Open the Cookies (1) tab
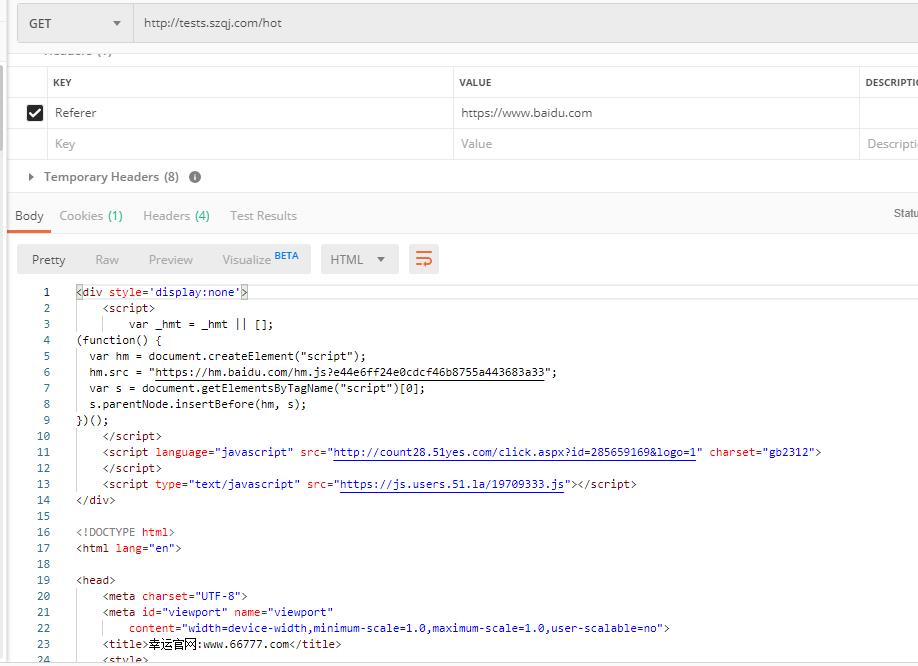Viewport: 918px width, 666px height. pyautogui.click(x=91, y=216)
